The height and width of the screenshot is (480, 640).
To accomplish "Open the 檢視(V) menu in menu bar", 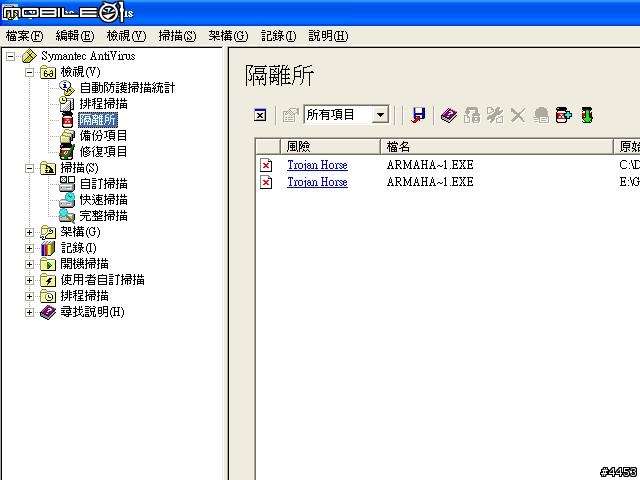I will click(126, 36).
